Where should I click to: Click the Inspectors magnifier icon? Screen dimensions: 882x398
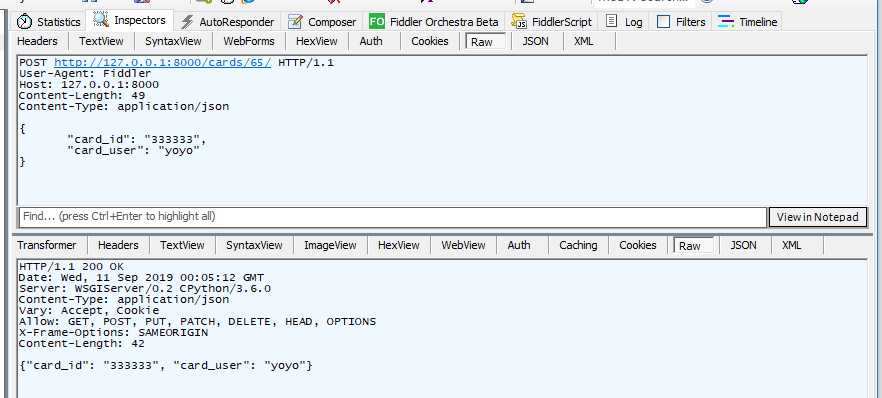[101, 20]
